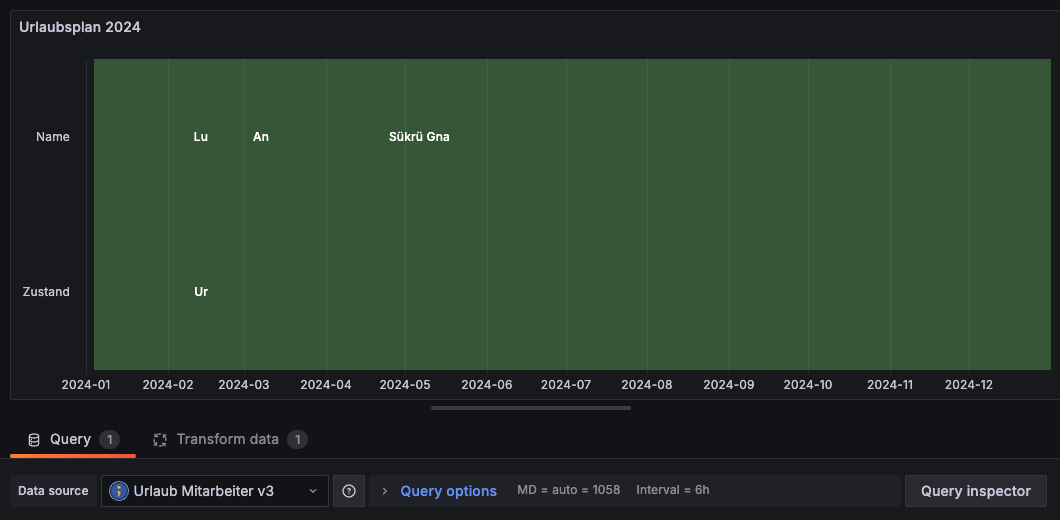Click the Lu segment in Name row
The width and height of the screenshot is (1060, 520).
(x=201, y=137)
